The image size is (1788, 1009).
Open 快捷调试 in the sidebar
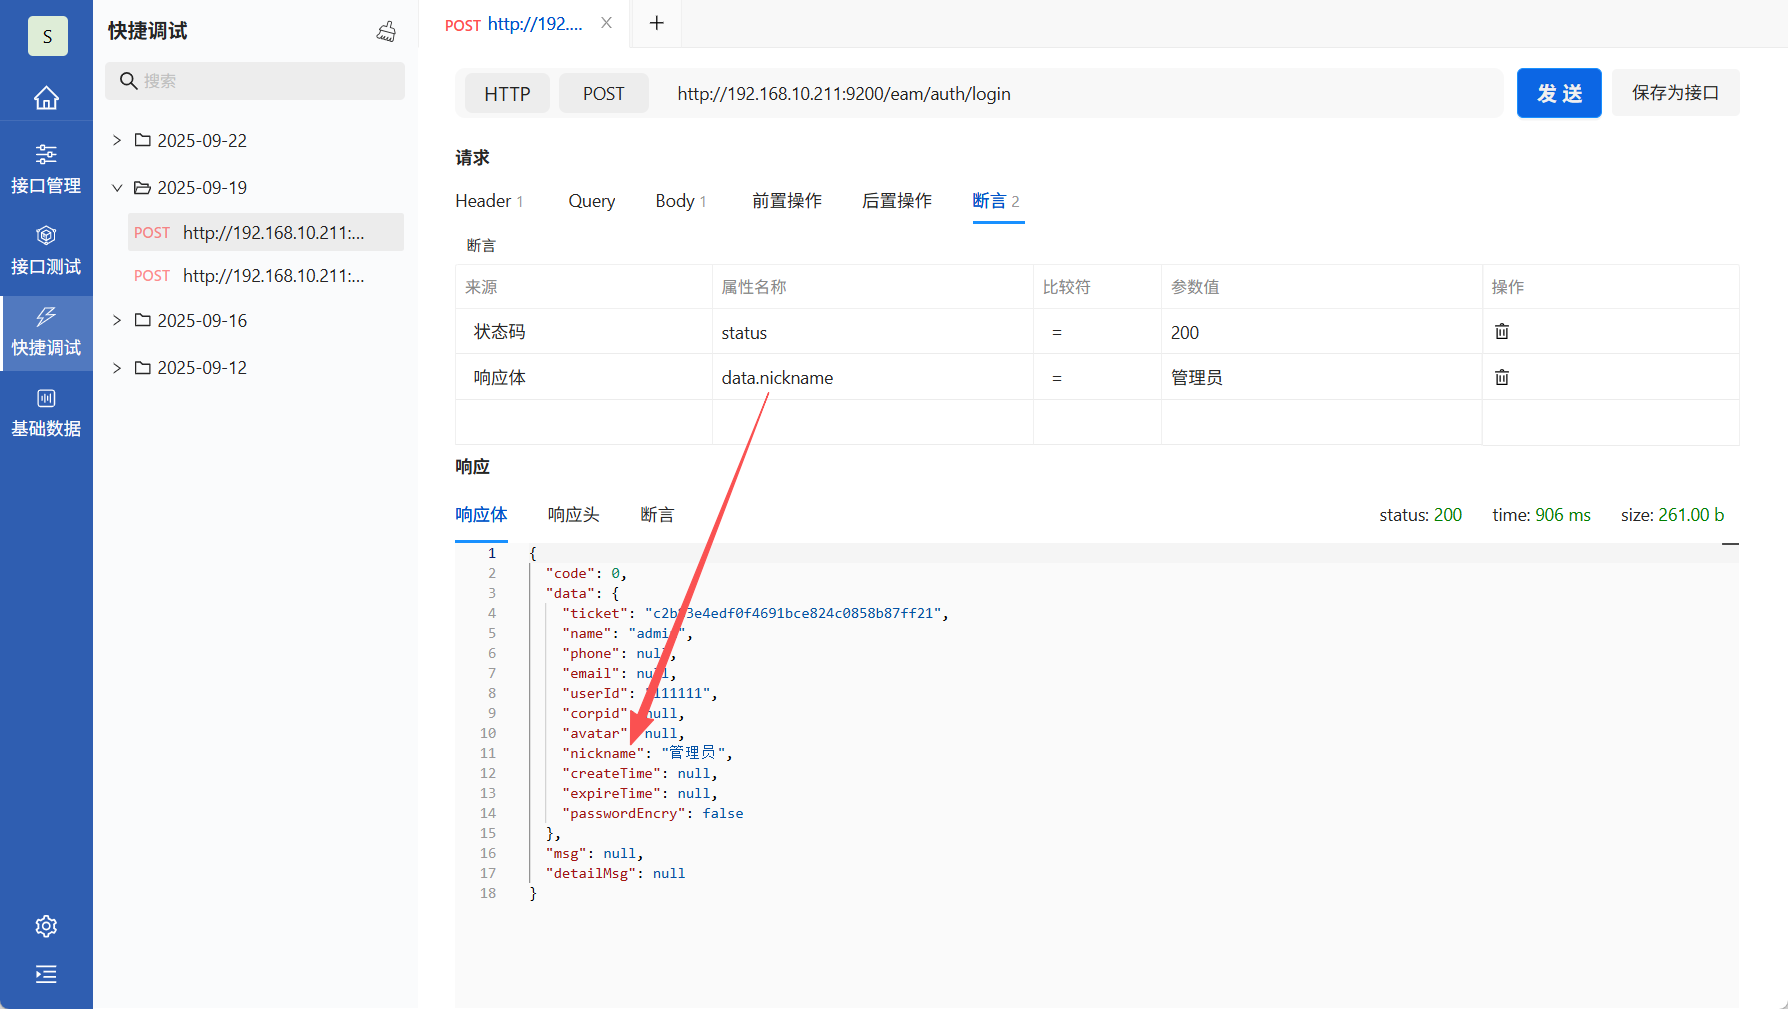click(x=46, y=332)
